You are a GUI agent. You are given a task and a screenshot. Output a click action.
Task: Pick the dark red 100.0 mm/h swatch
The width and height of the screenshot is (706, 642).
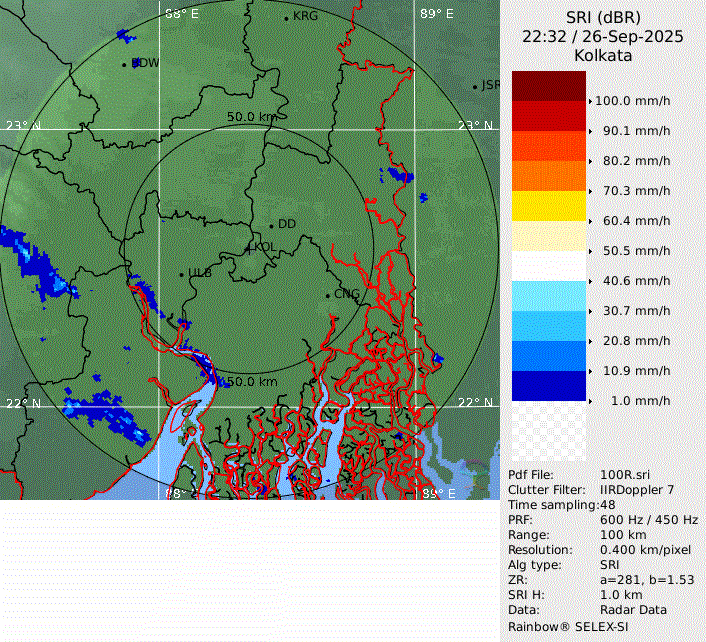548,86
